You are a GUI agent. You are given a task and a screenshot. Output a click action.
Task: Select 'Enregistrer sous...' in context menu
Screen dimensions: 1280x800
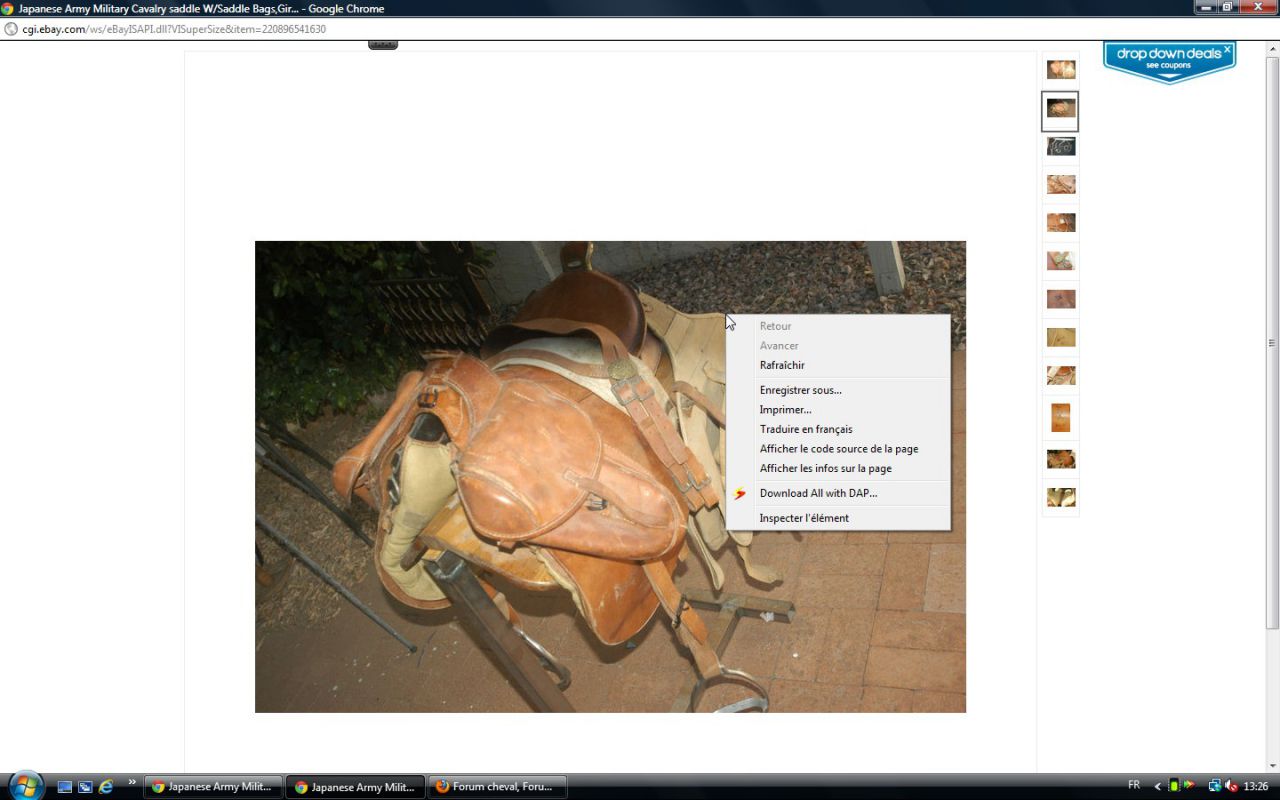tap(800, 390)
